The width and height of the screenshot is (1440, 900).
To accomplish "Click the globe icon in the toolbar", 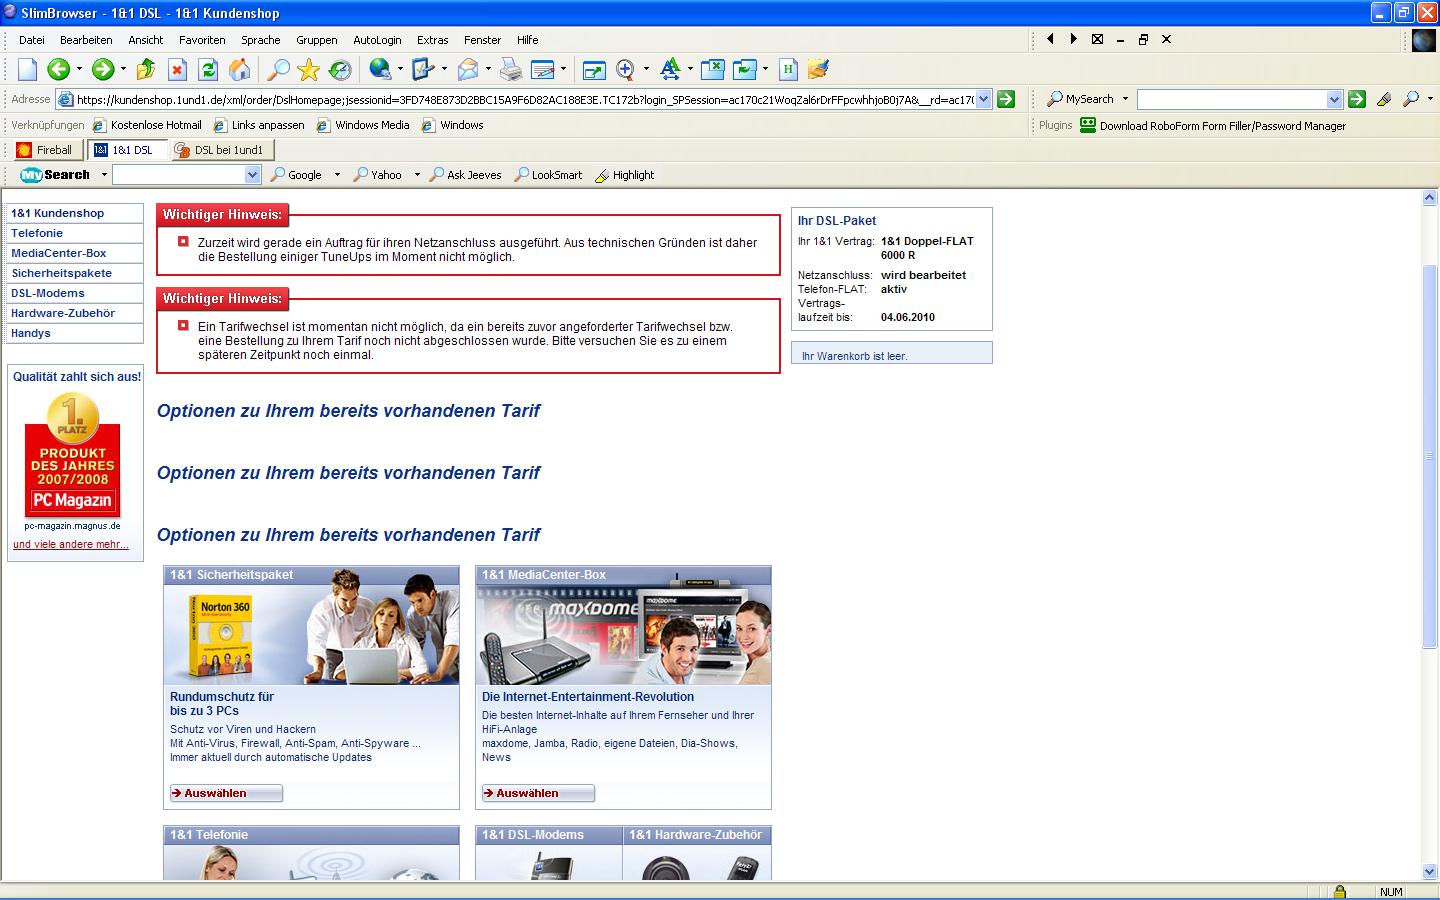I will click(x=380, y=69).
